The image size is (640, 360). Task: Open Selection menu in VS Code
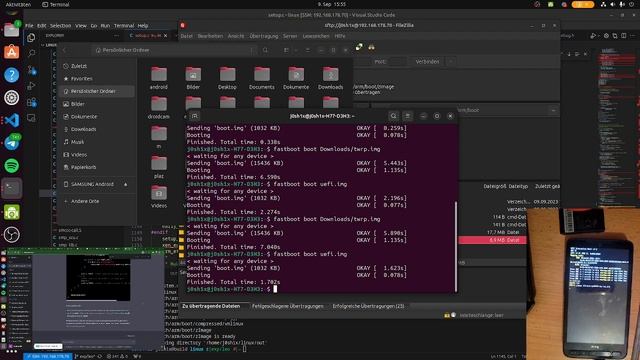pos(60,25)
